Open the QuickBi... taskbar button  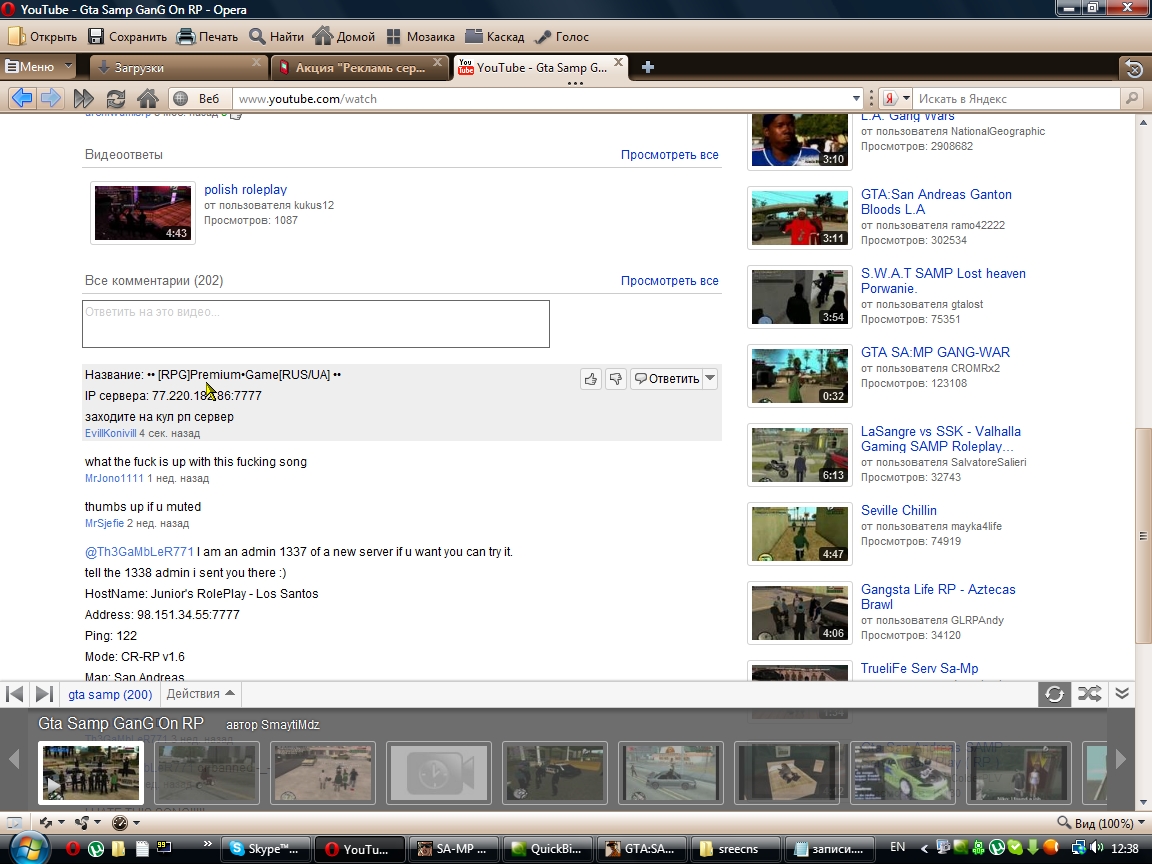tap(547, 849)
